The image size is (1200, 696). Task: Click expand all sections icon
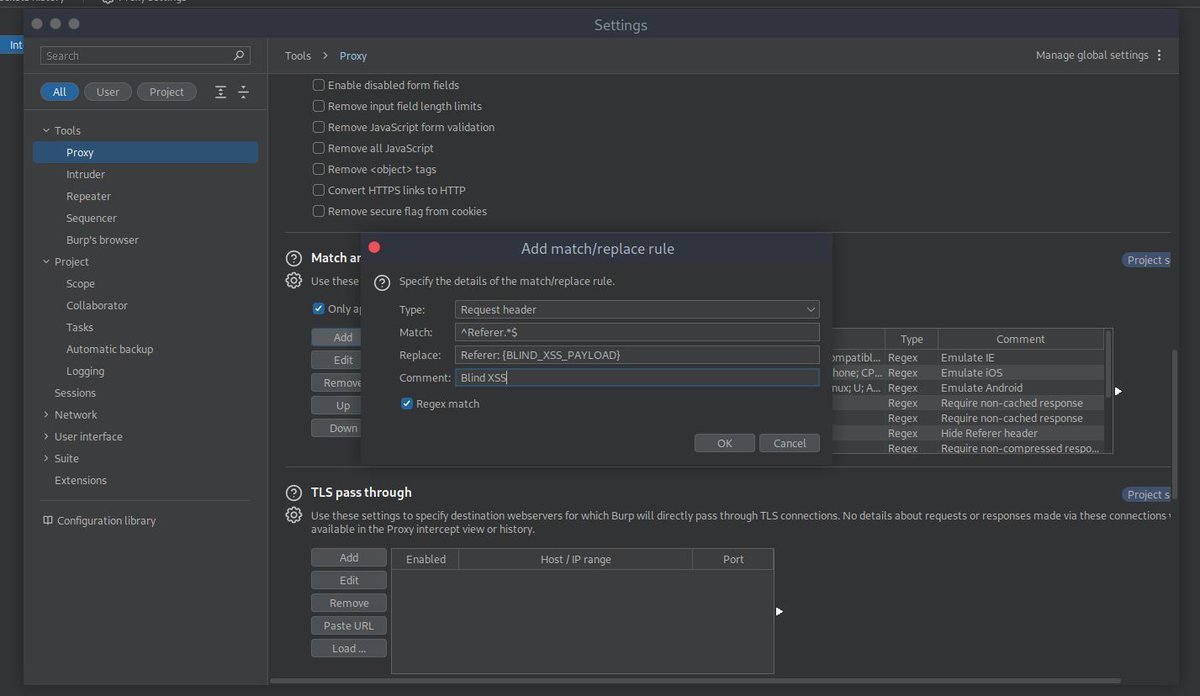click(221, 92)
